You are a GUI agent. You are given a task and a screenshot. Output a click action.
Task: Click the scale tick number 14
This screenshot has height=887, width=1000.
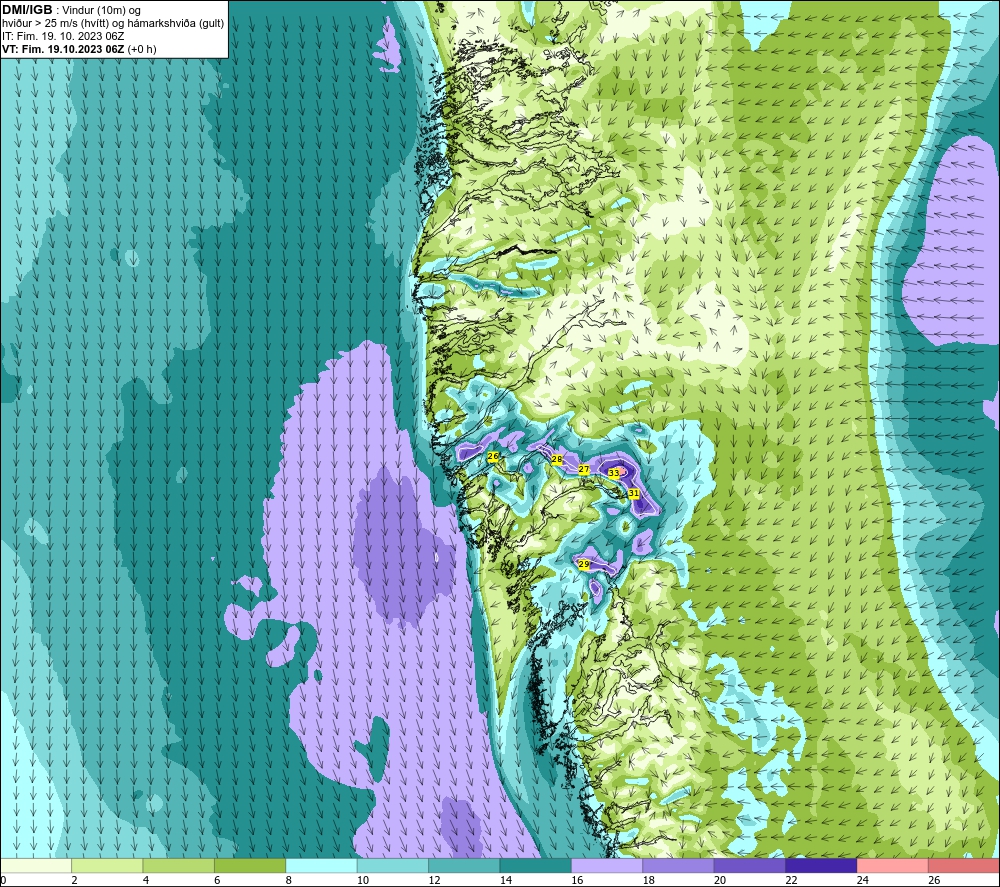pos(506,880)
